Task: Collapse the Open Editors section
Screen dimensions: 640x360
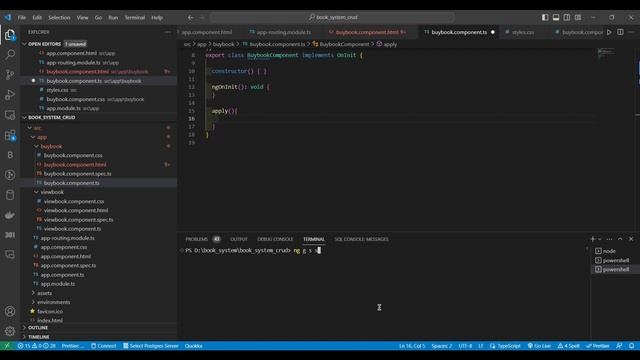Action: pos(24,44)
